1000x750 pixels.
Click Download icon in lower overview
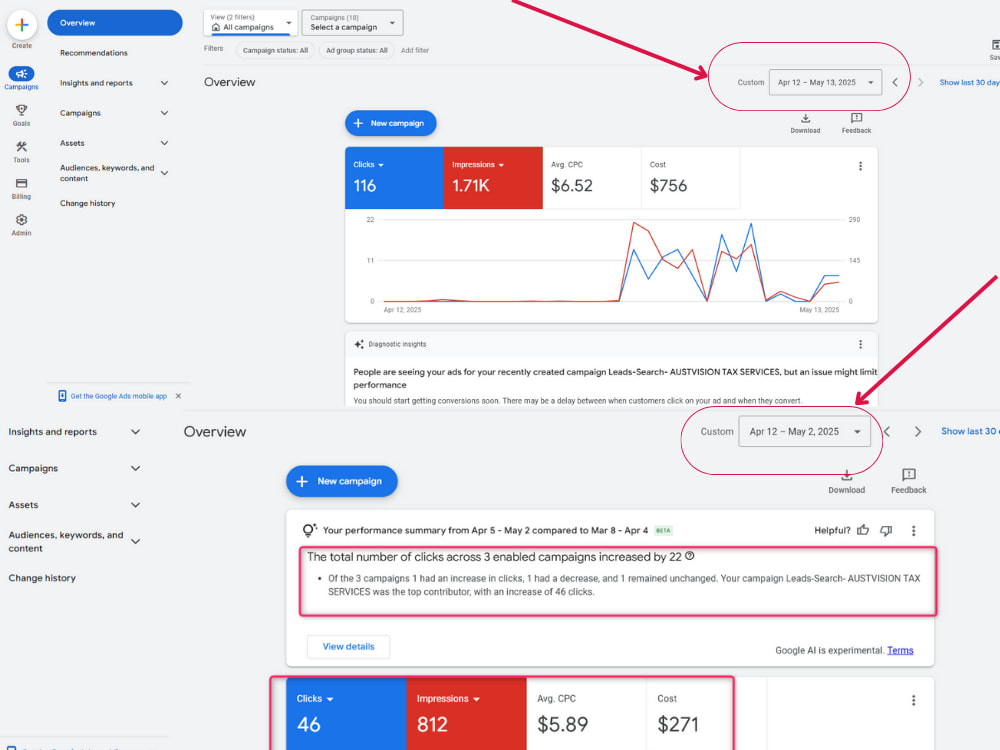pyautogui.click(x=846, y=475)
